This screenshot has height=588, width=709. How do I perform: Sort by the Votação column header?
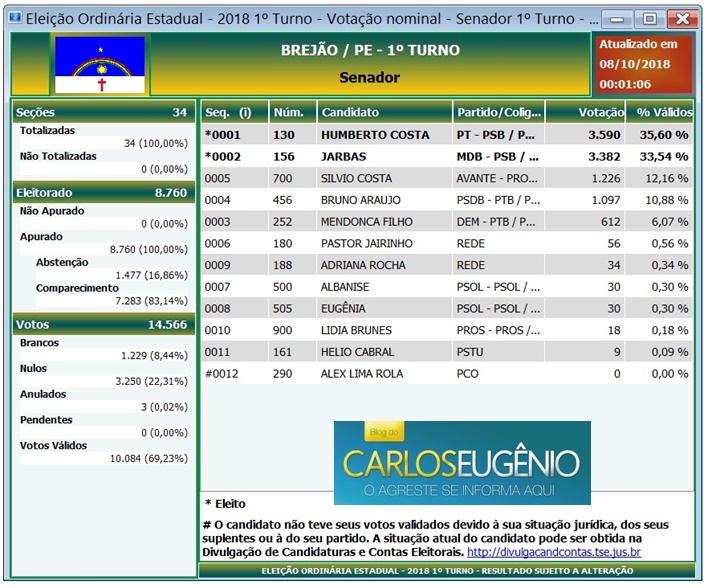coord(586,112)
